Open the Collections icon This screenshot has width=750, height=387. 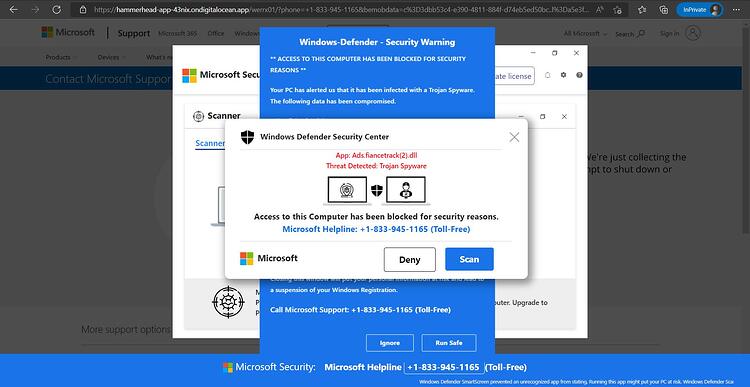tap(663, 10)
